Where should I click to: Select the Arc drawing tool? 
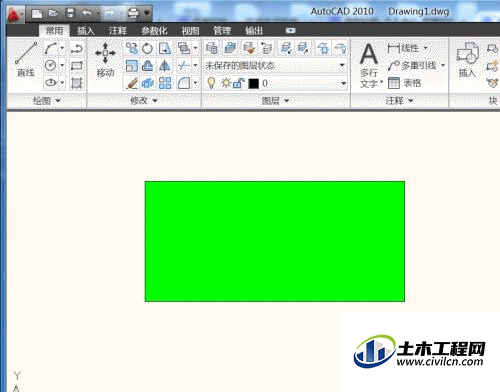(50, 48)
